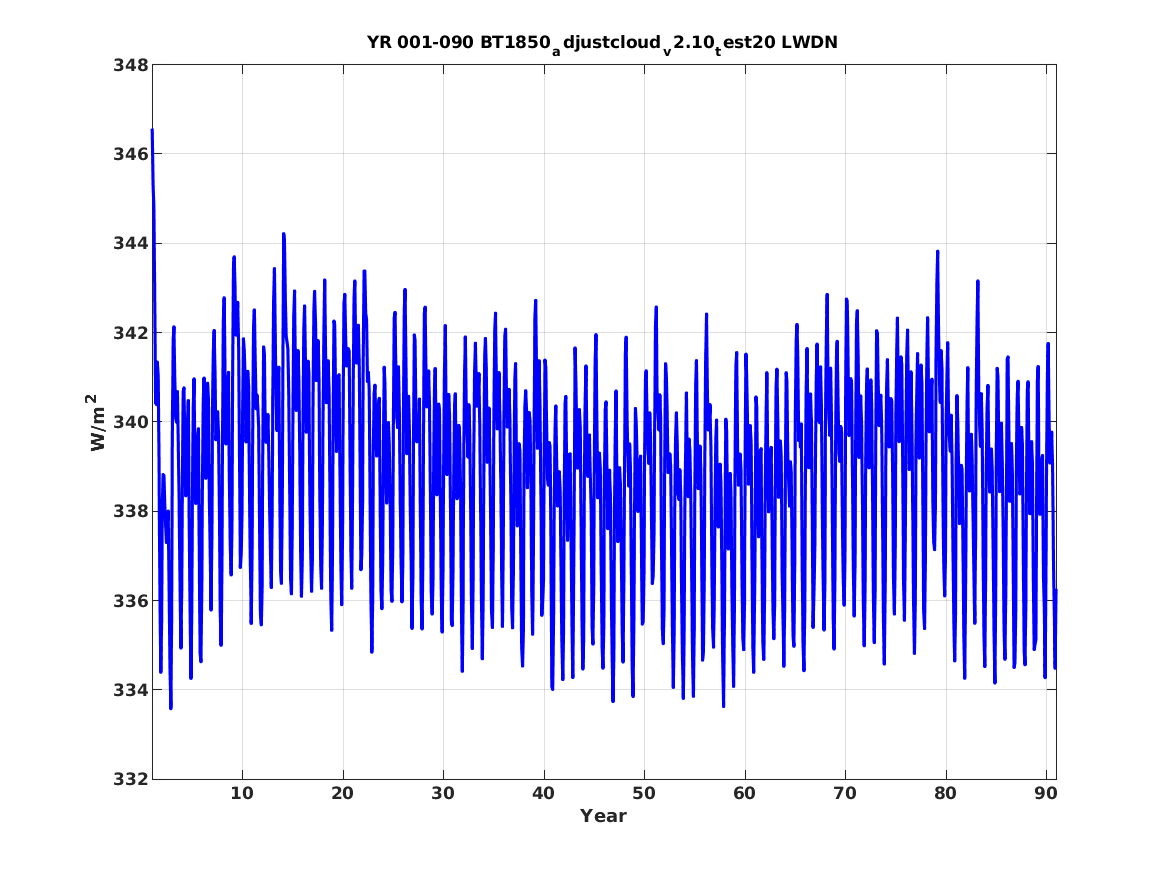The height and width of the screenshot is (875, 1167).
Task: Click the plot title text
Action: [602, 44]
